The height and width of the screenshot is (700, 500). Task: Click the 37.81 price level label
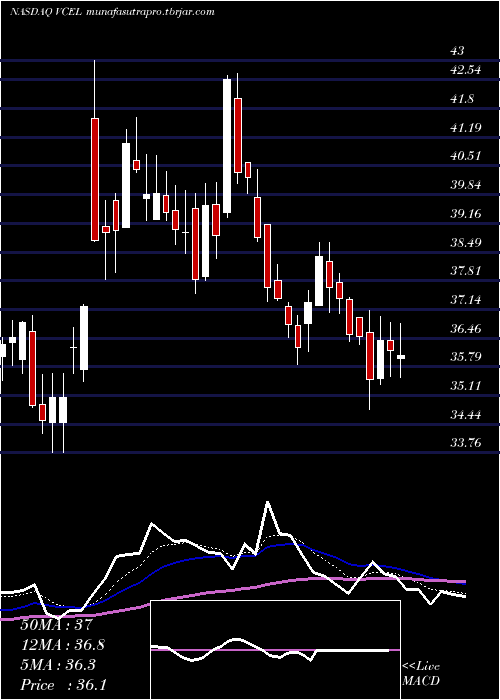[466, 271]
